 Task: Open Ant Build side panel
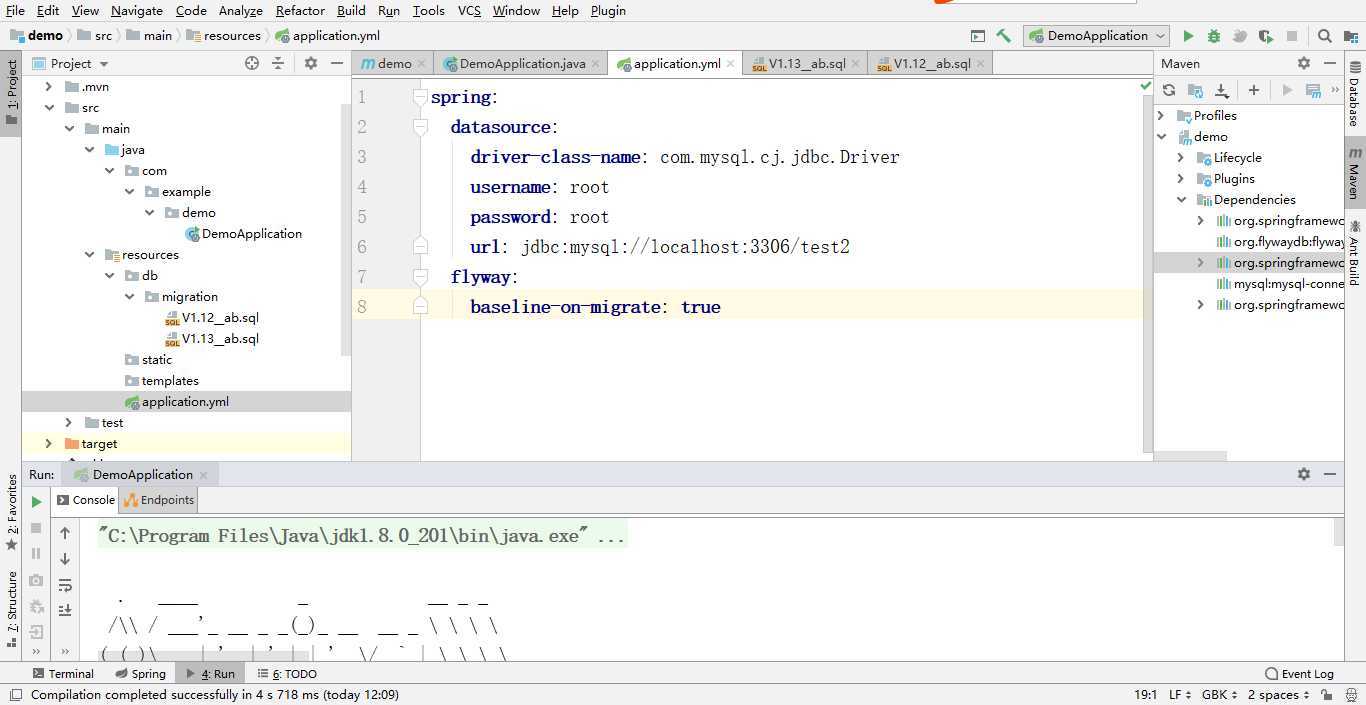[1354, 253]
